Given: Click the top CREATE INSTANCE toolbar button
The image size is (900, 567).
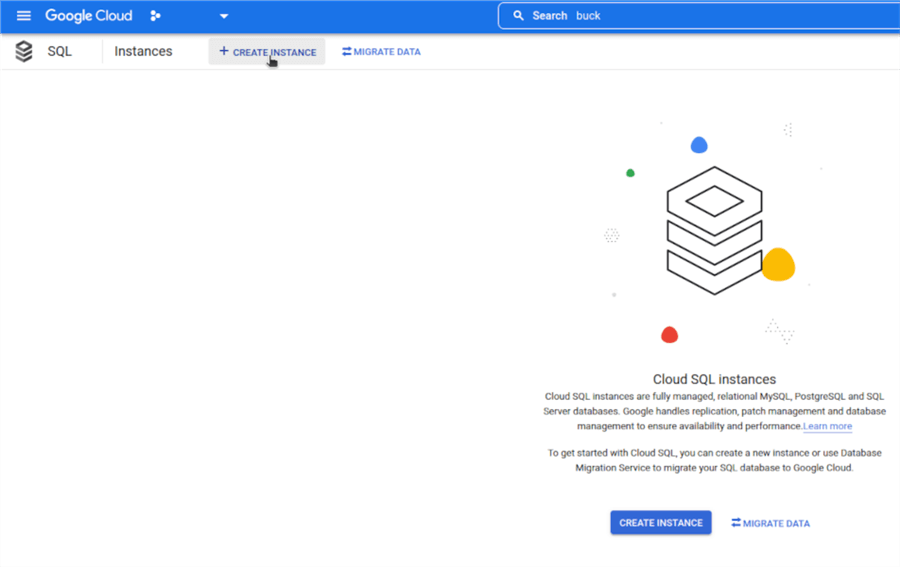Looking at the screenshot, I should tap(267, 52).
